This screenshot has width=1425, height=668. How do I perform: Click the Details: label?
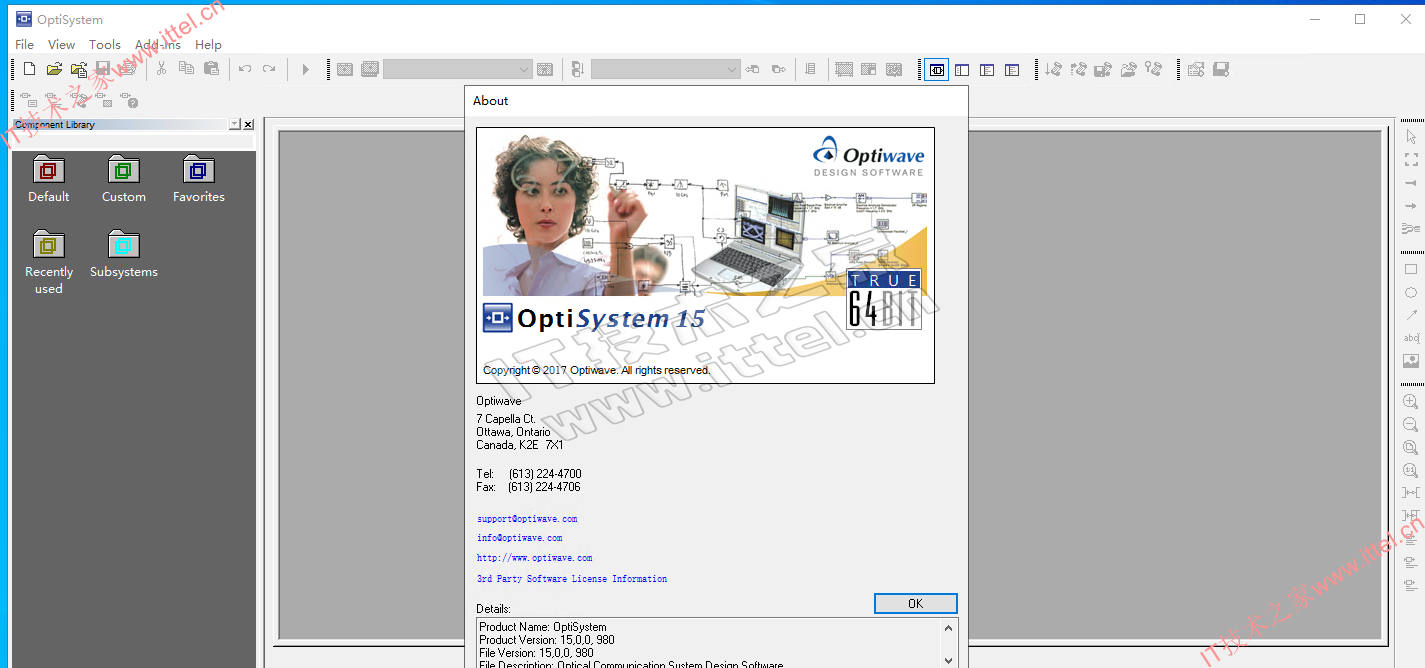tap(494, 609)
